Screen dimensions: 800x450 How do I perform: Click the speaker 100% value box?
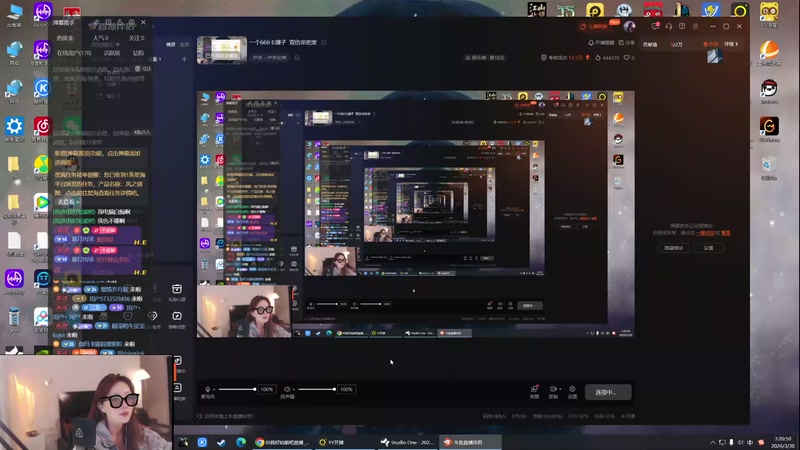click(x=346, y=389)
